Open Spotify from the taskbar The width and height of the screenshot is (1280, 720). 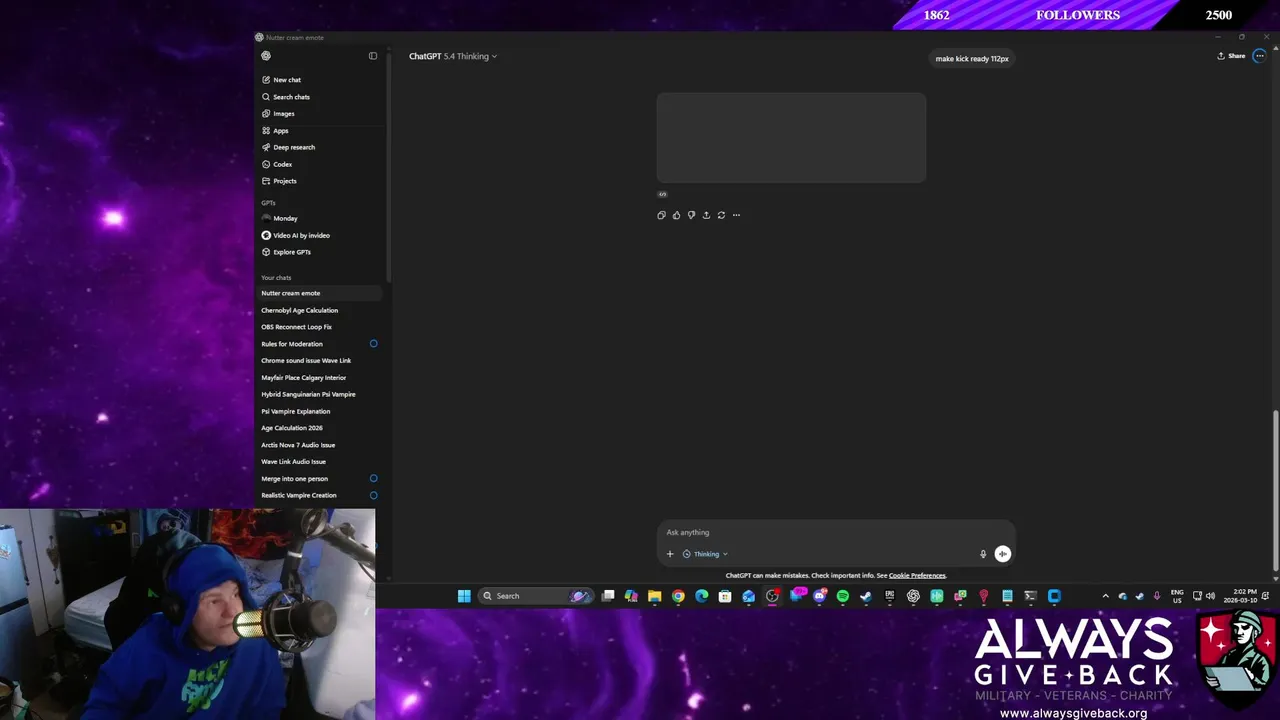842,596
